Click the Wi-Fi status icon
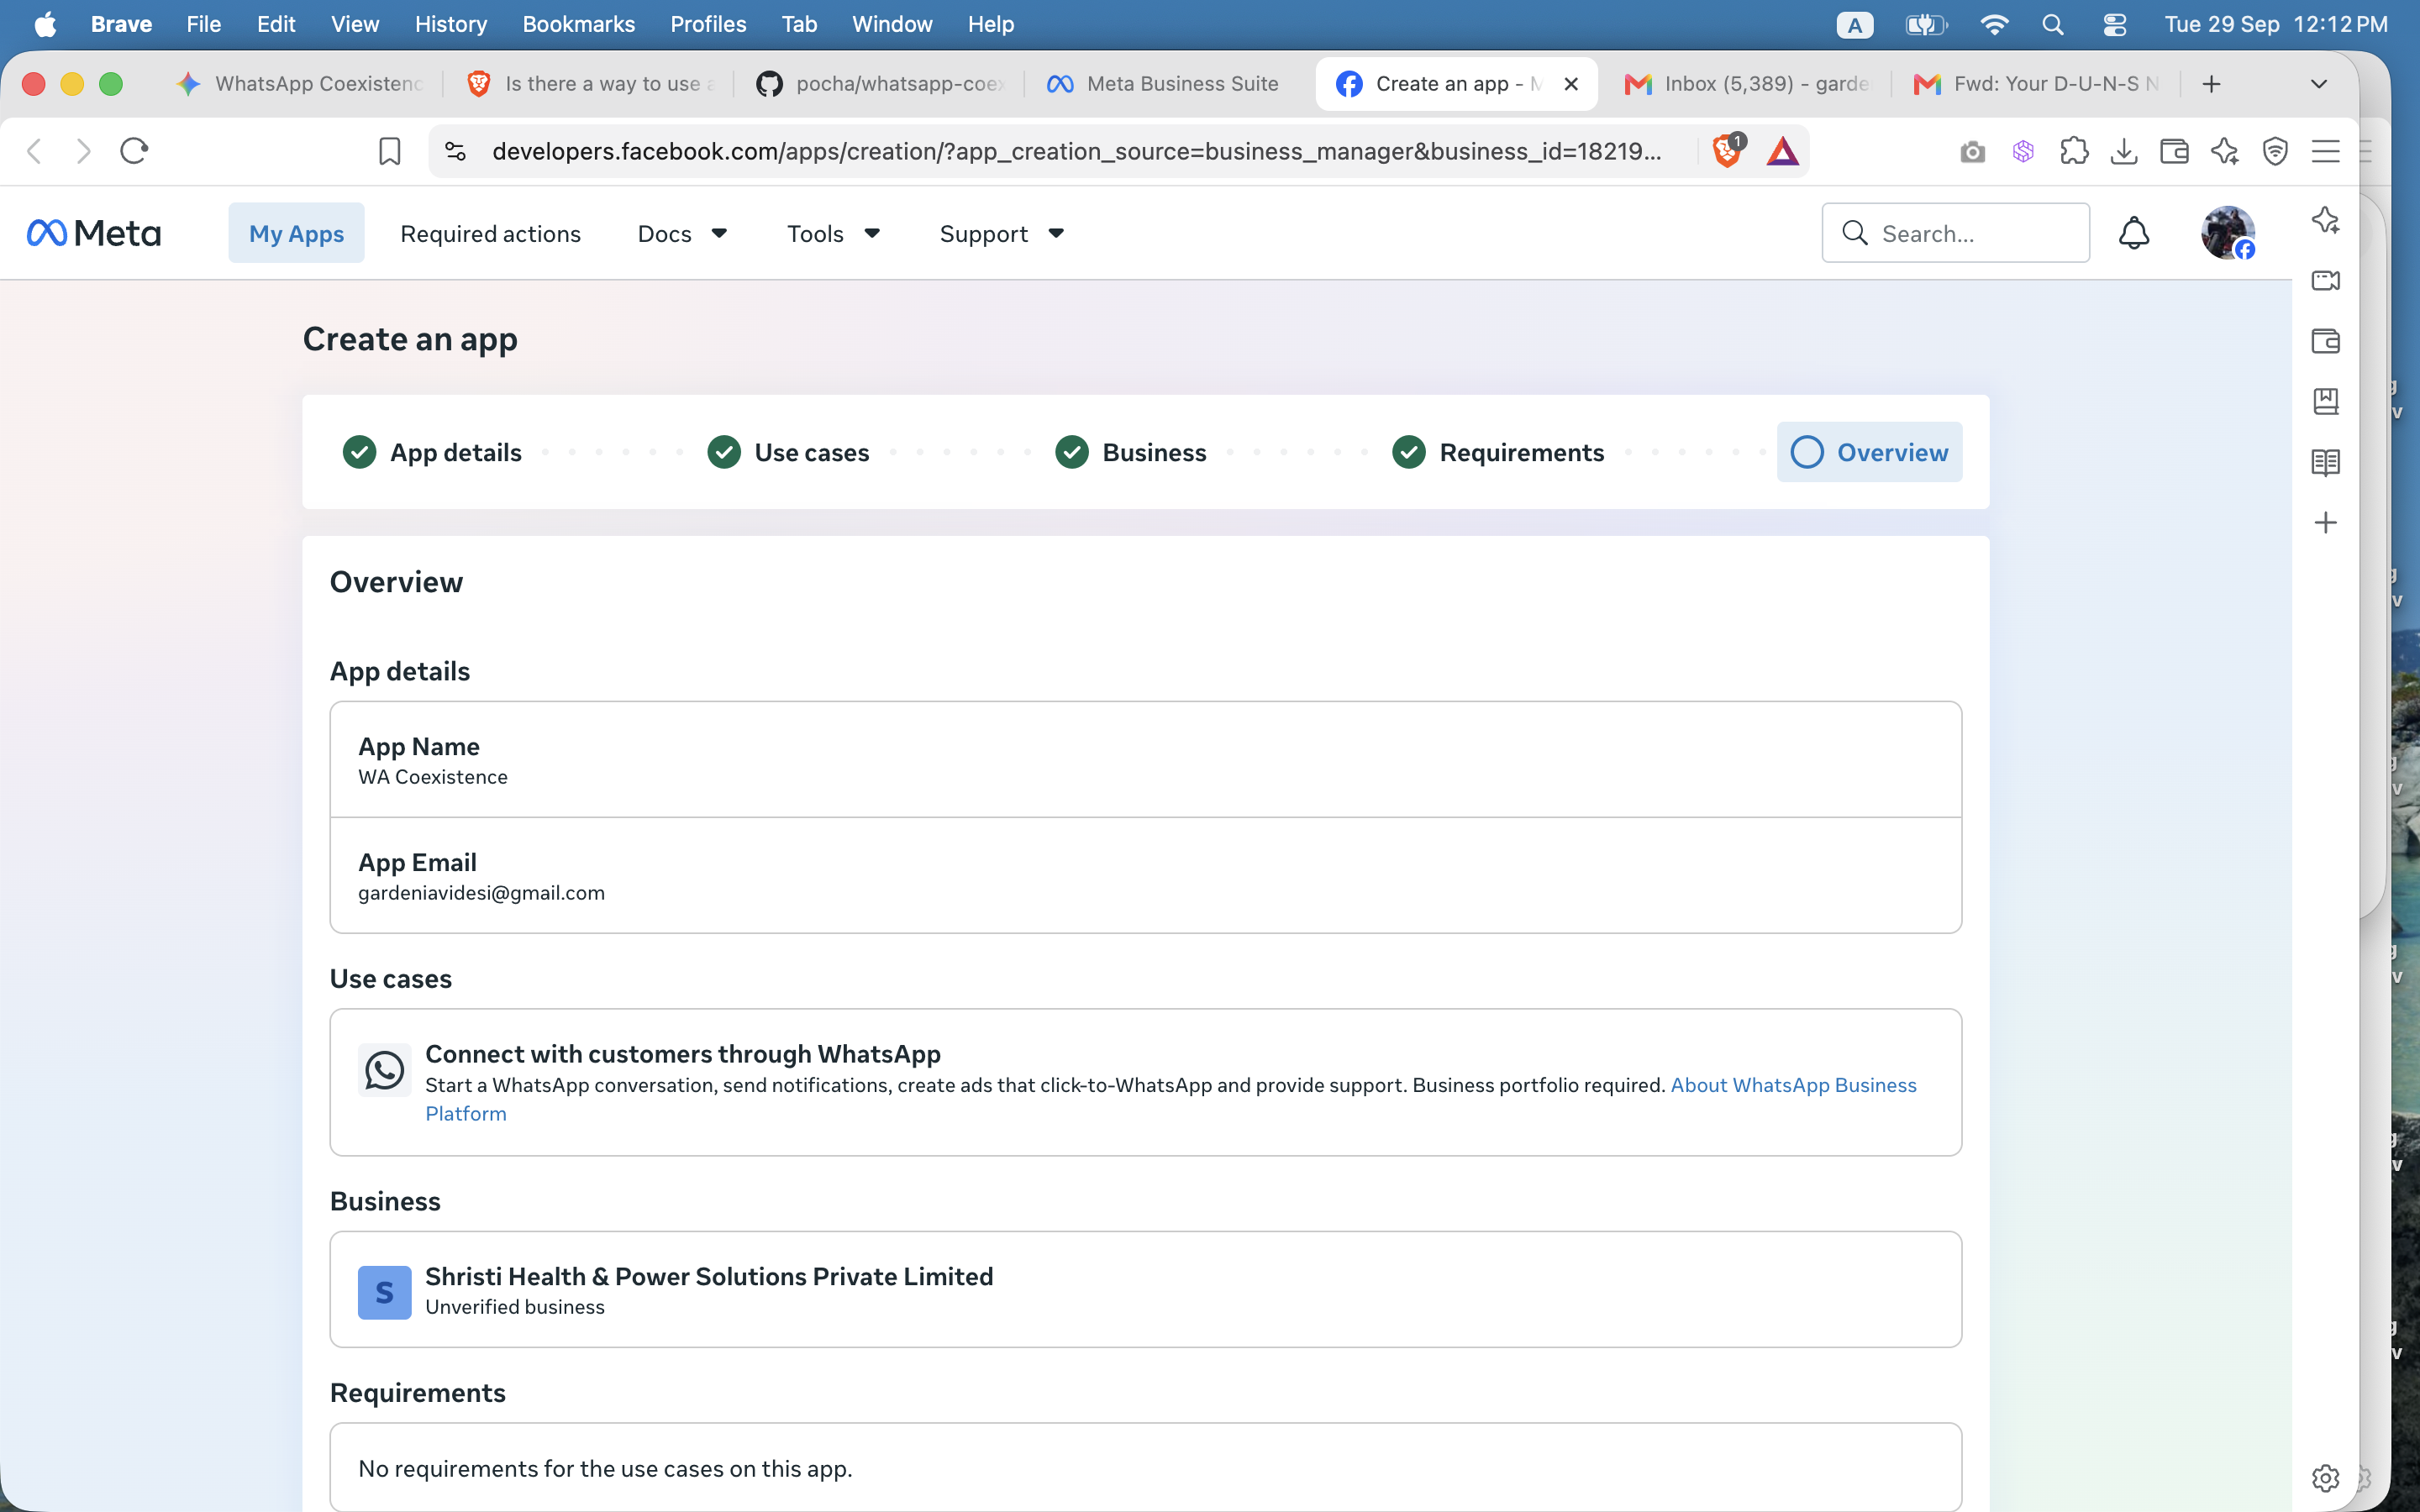 pos(1994,24)
